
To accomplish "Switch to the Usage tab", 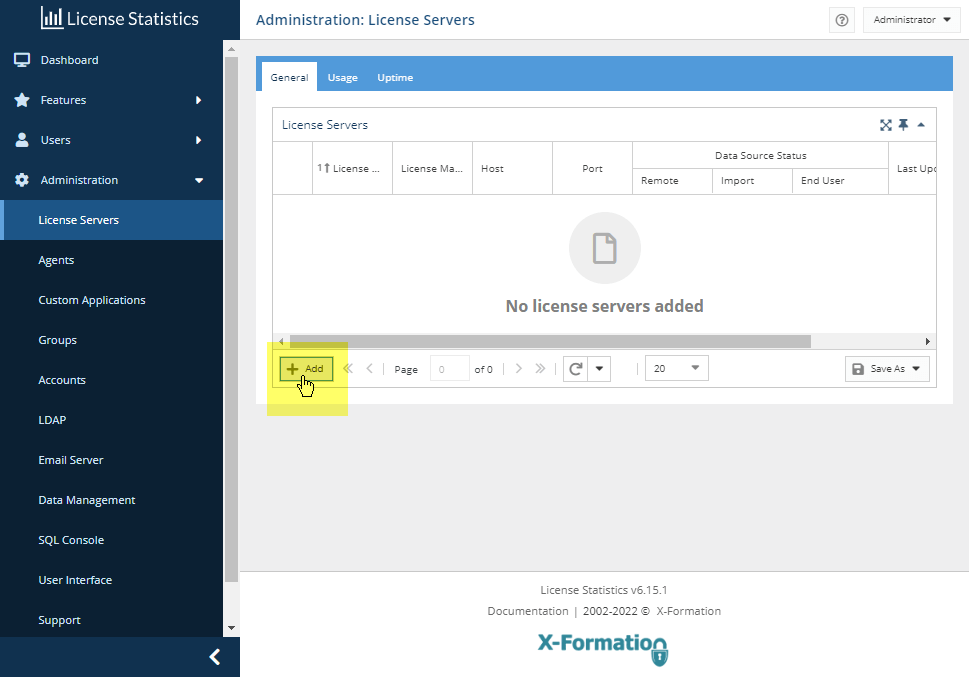I will pos(342,77).
